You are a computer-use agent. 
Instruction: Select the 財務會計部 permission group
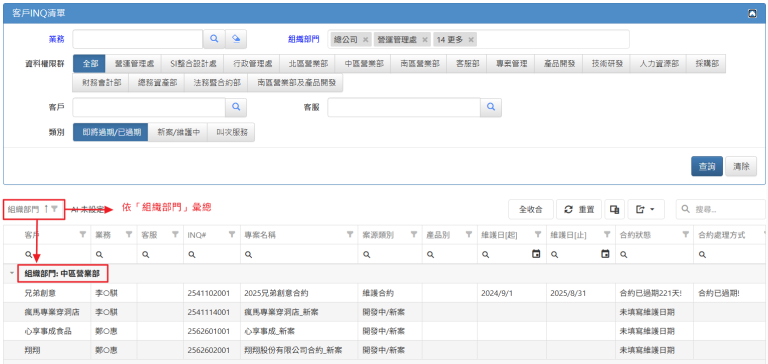coord(101,83)
